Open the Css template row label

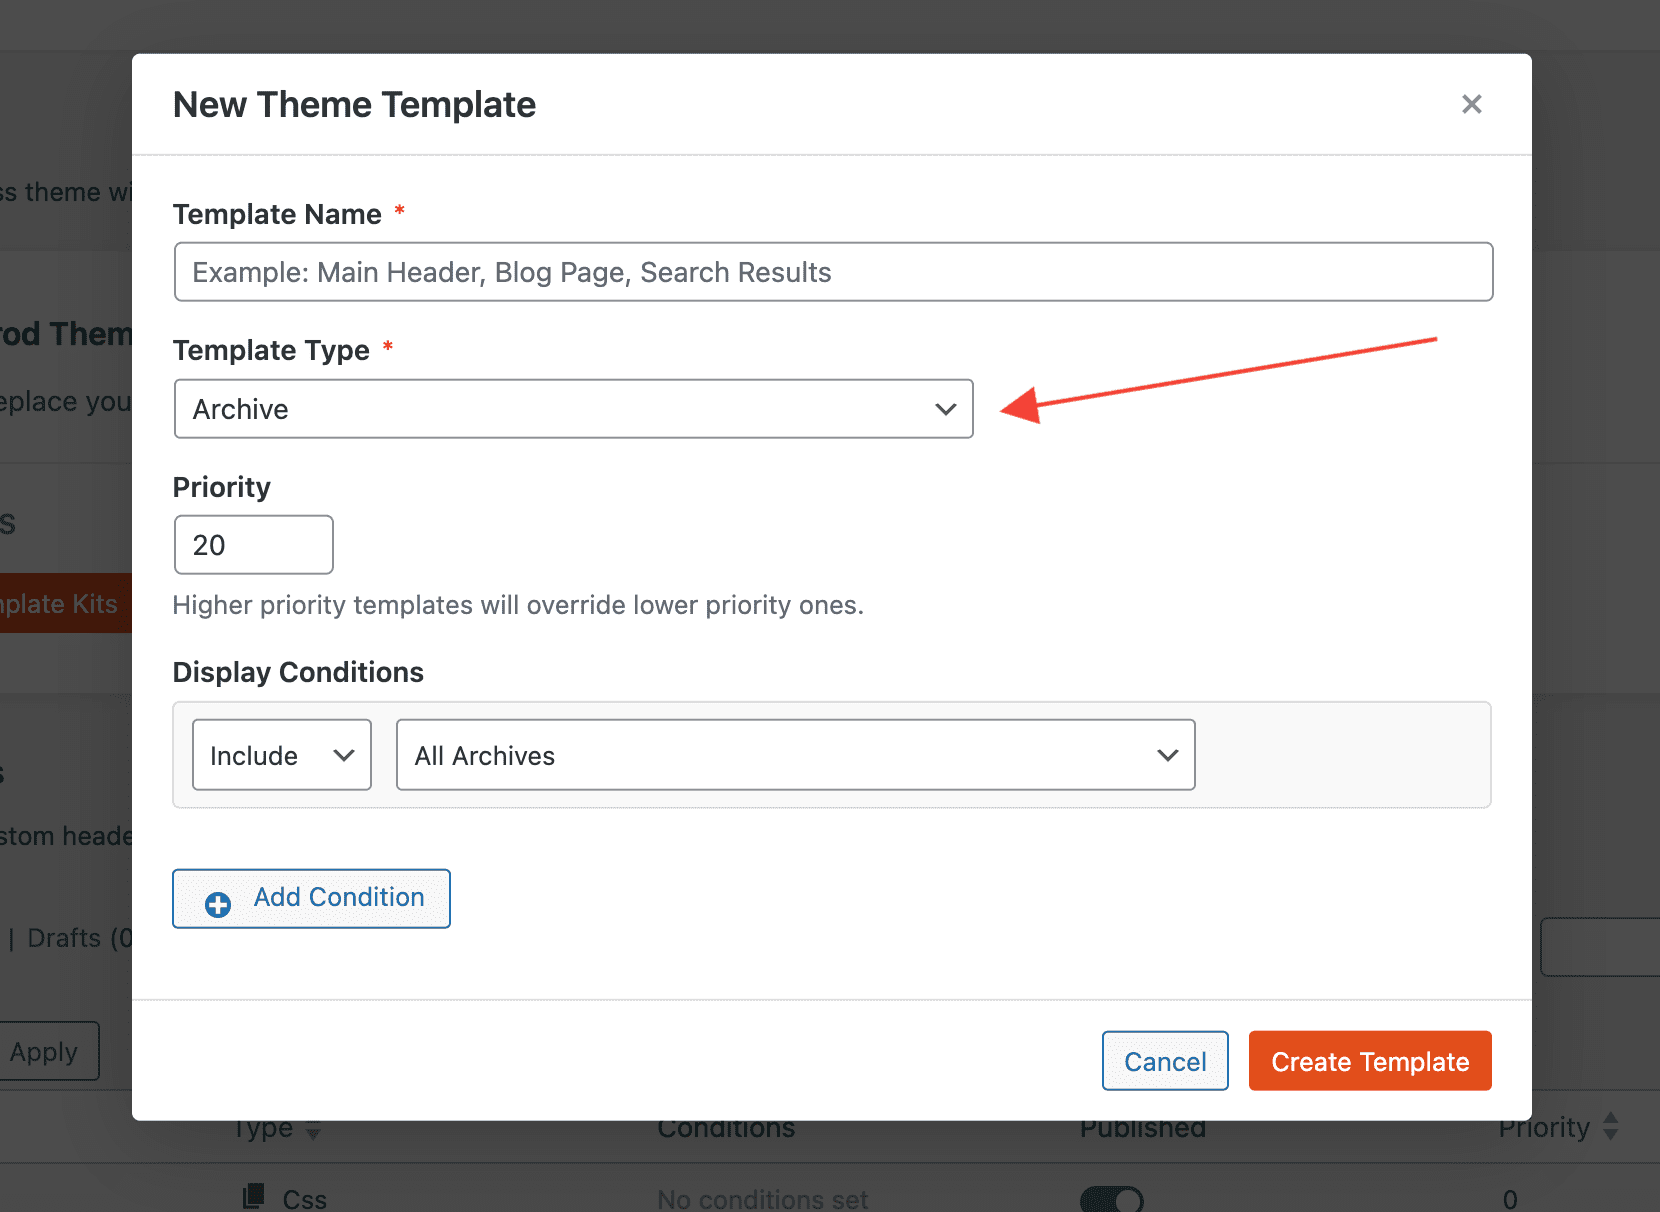304,1199
